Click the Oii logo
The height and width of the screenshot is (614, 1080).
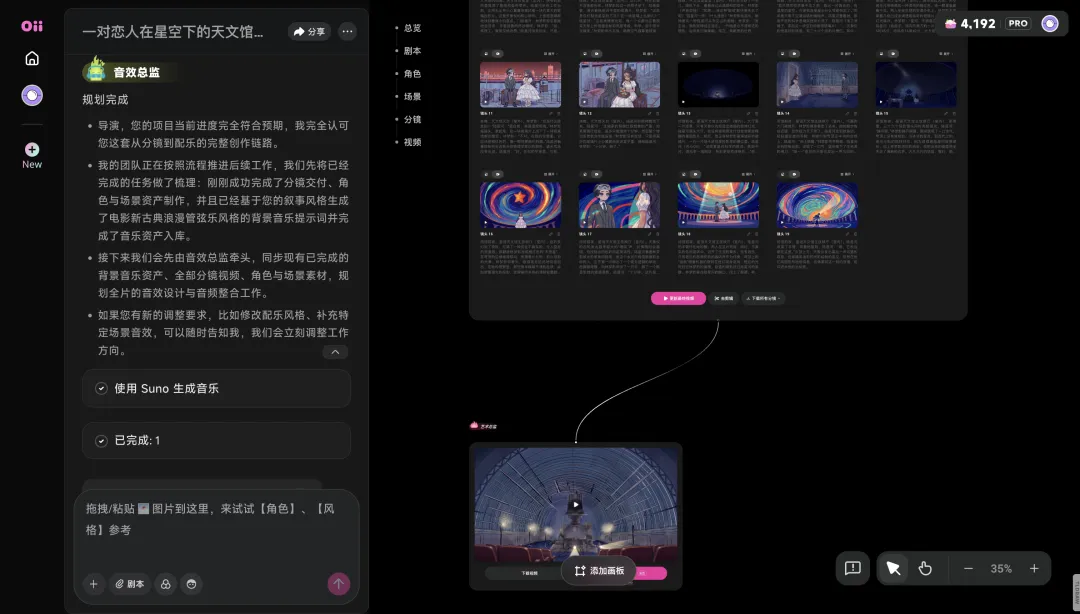point(32,26)
